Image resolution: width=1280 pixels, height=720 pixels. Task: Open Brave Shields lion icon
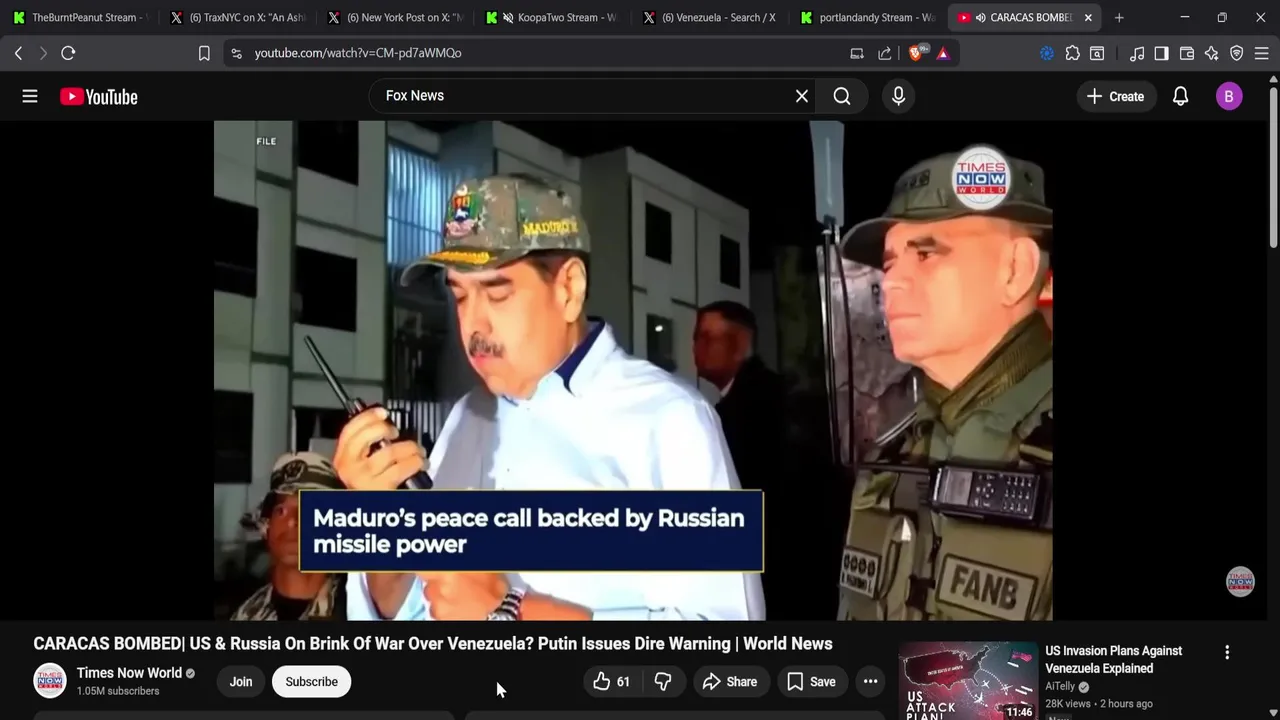click(916, 53)
